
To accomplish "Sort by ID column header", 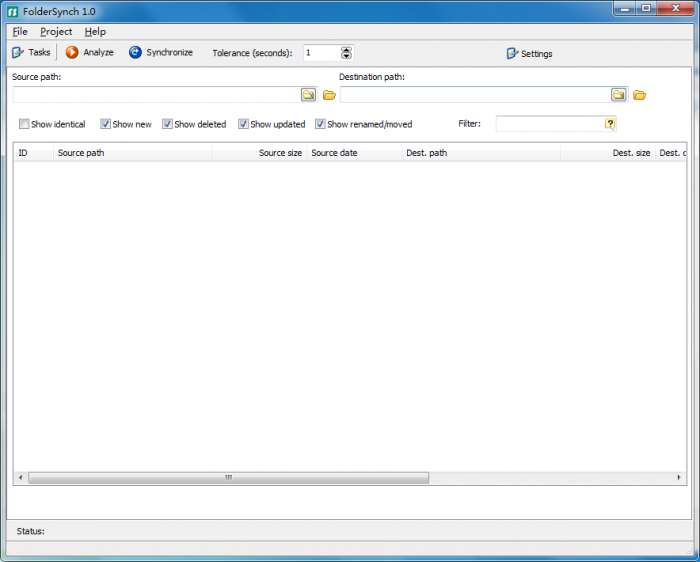I will point(33,153).
